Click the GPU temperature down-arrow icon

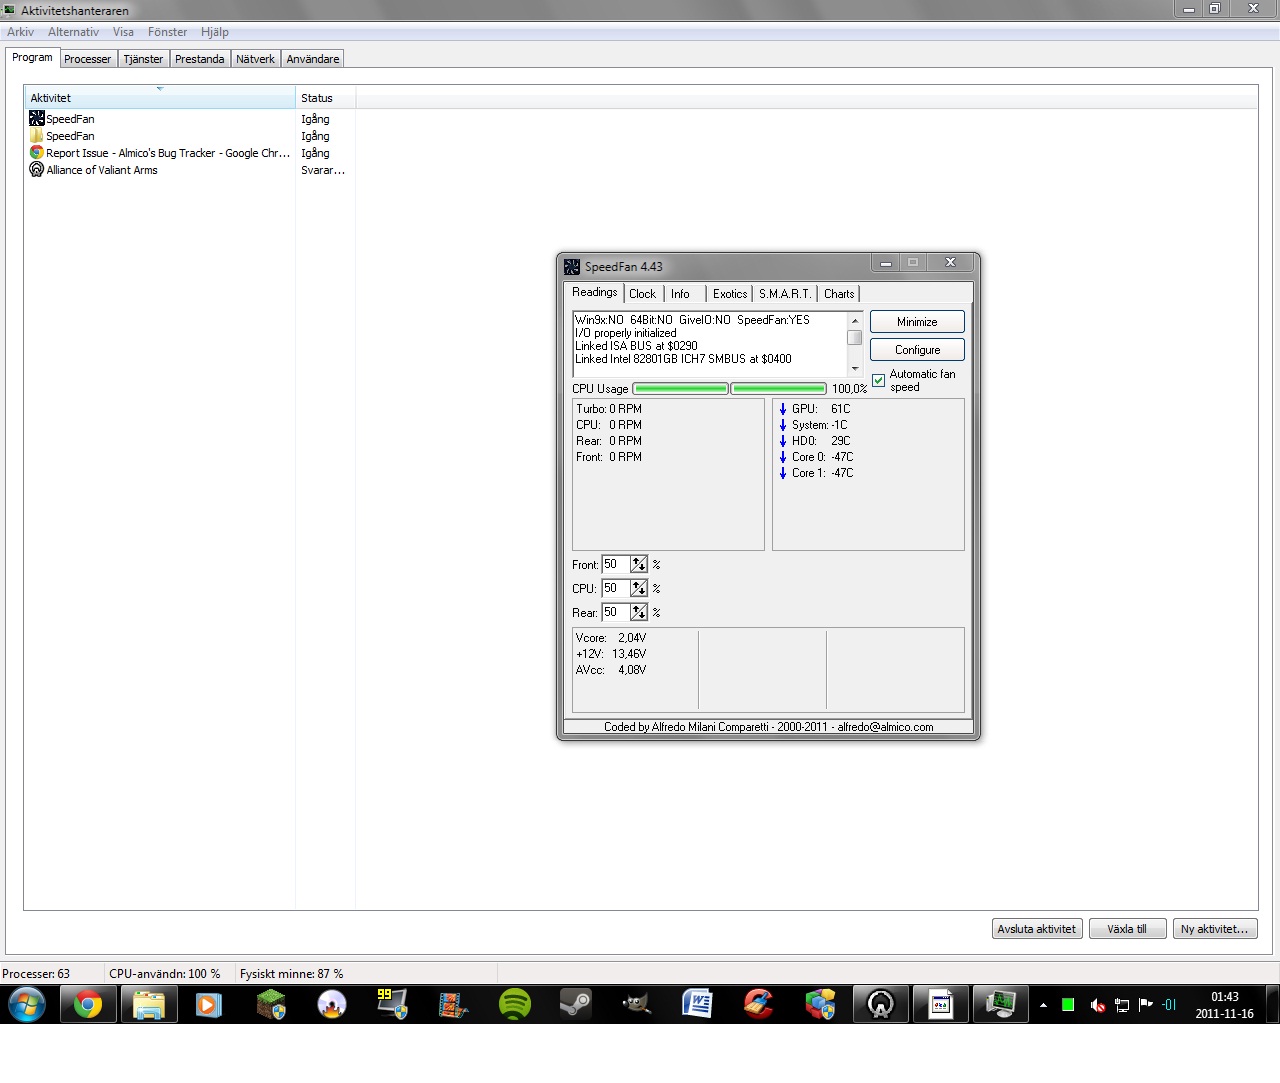(x=783, y=409)
